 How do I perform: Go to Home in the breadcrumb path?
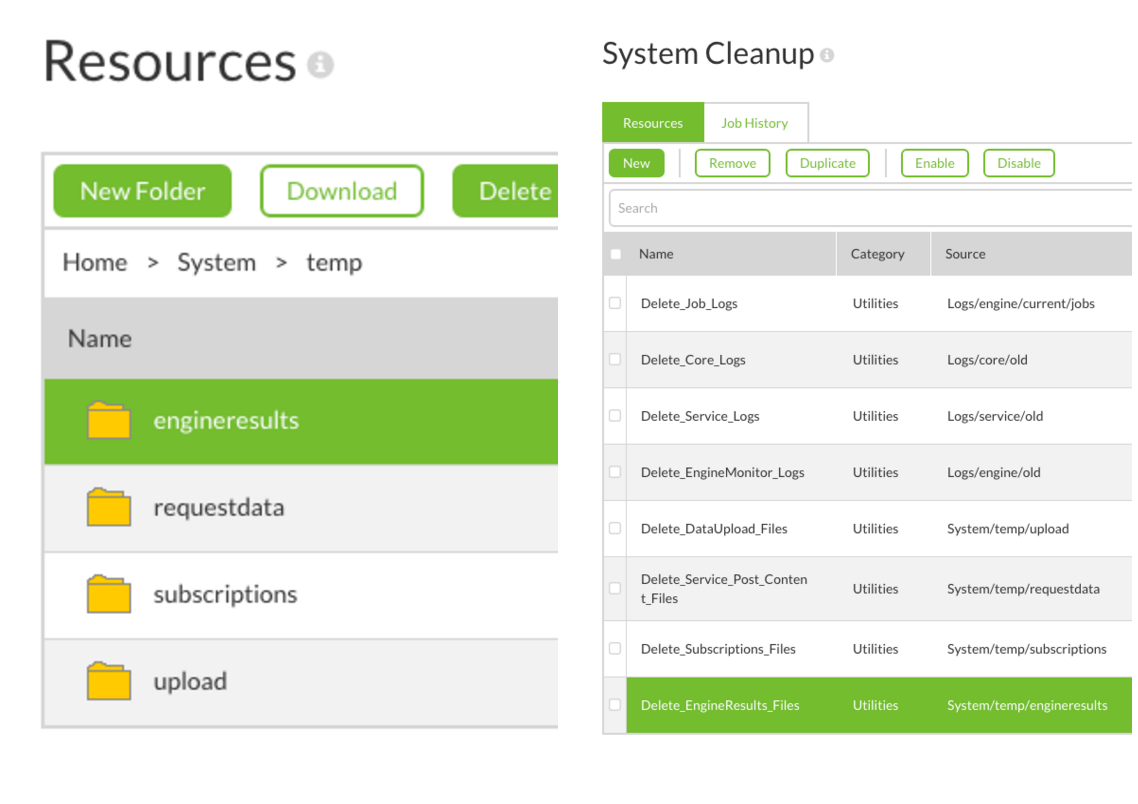point(95,263)
